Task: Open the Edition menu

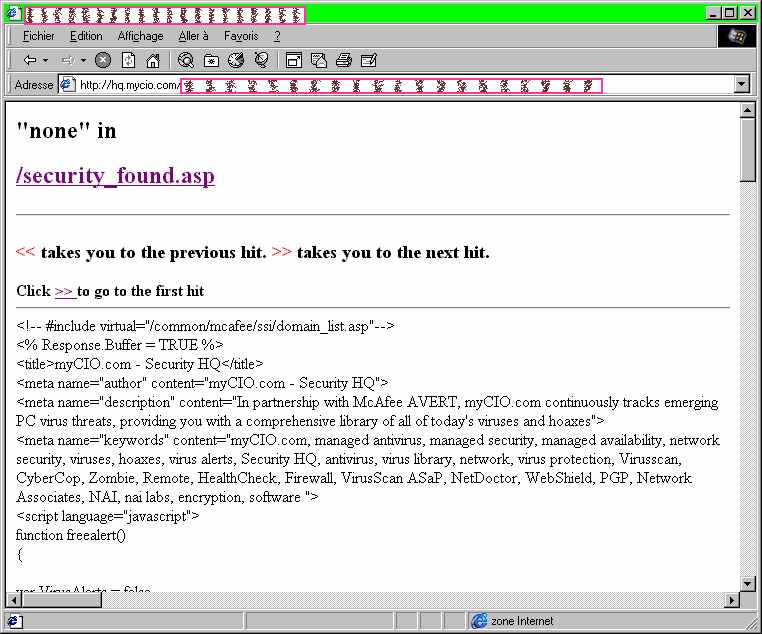Action: [x=86, y=36]
